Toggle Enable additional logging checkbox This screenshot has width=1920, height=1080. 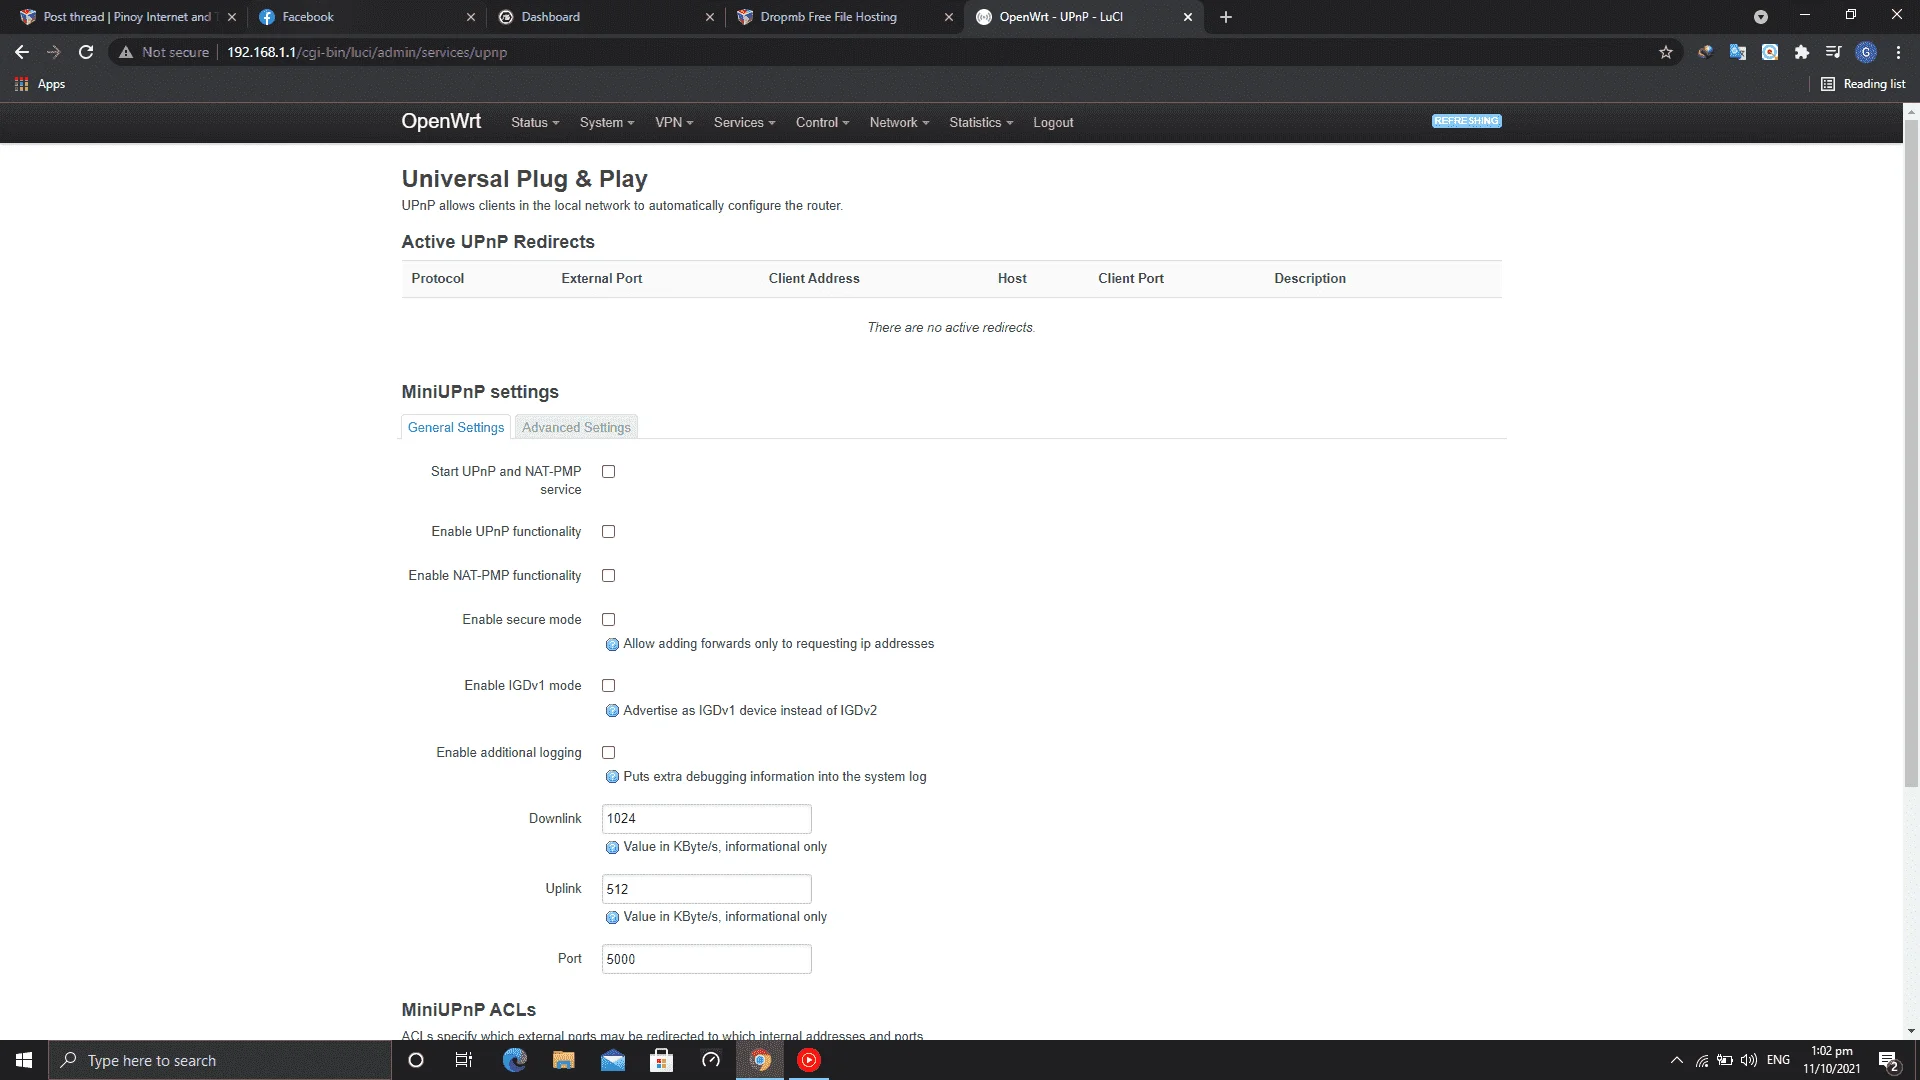[x=608, y=752]
